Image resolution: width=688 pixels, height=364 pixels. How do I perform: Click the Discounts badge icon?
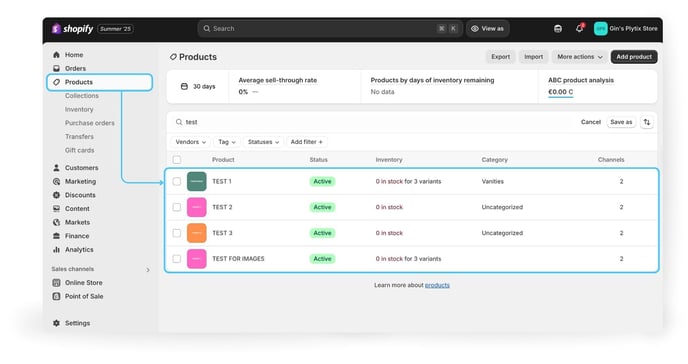56,195
